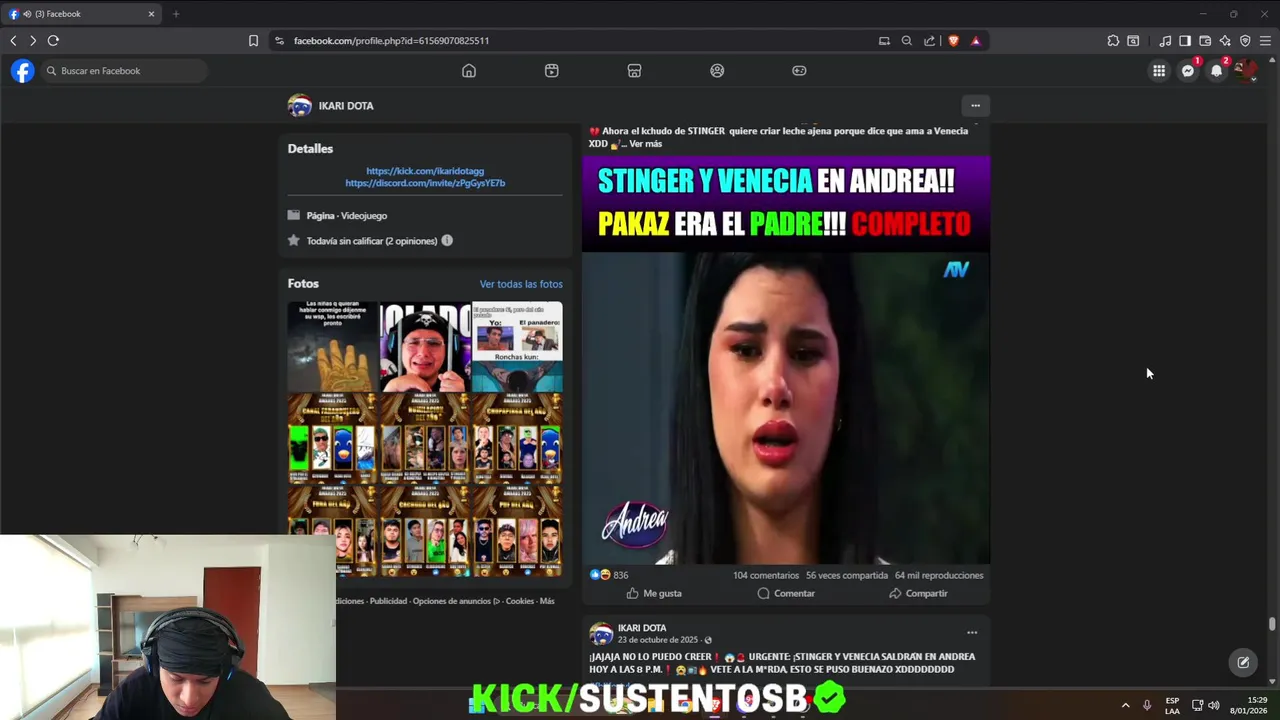
Task: Open the discord.com invite link
Action: 425,183
